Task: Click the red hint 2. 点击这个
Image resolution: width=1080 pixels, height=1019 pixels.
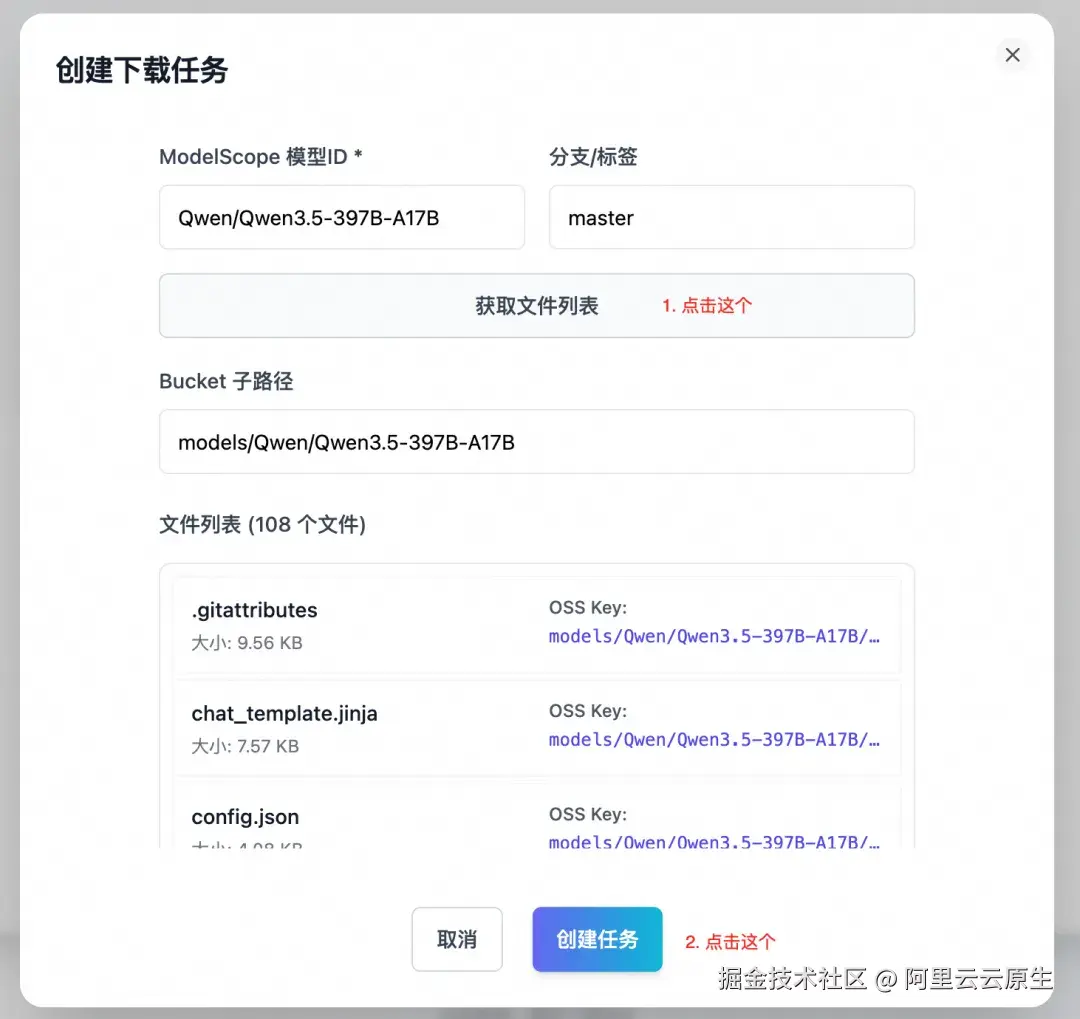Action: click(x=729, y=940)
